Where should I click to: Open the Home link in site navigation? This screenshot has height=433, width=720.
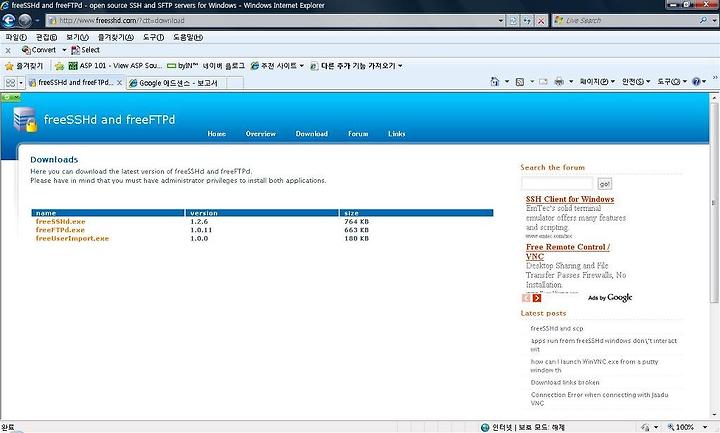click(x=216, y=134)
